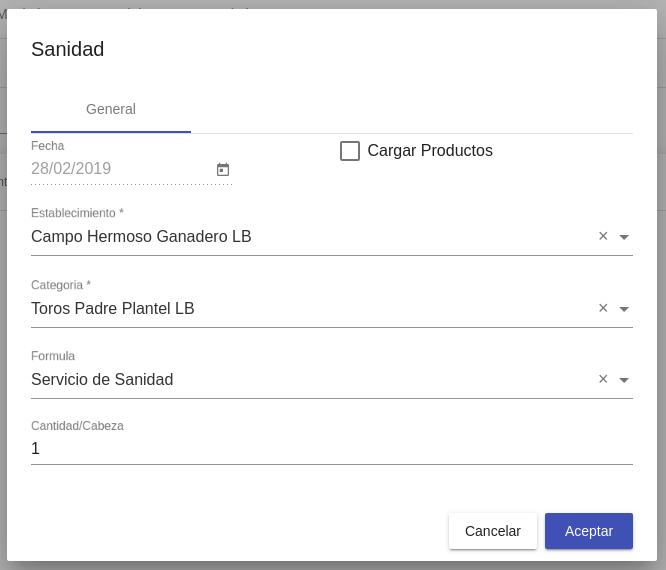666x570 pixels.
Task: Click the Servicio de Sanidad value
Action: [x=102, y=380]
